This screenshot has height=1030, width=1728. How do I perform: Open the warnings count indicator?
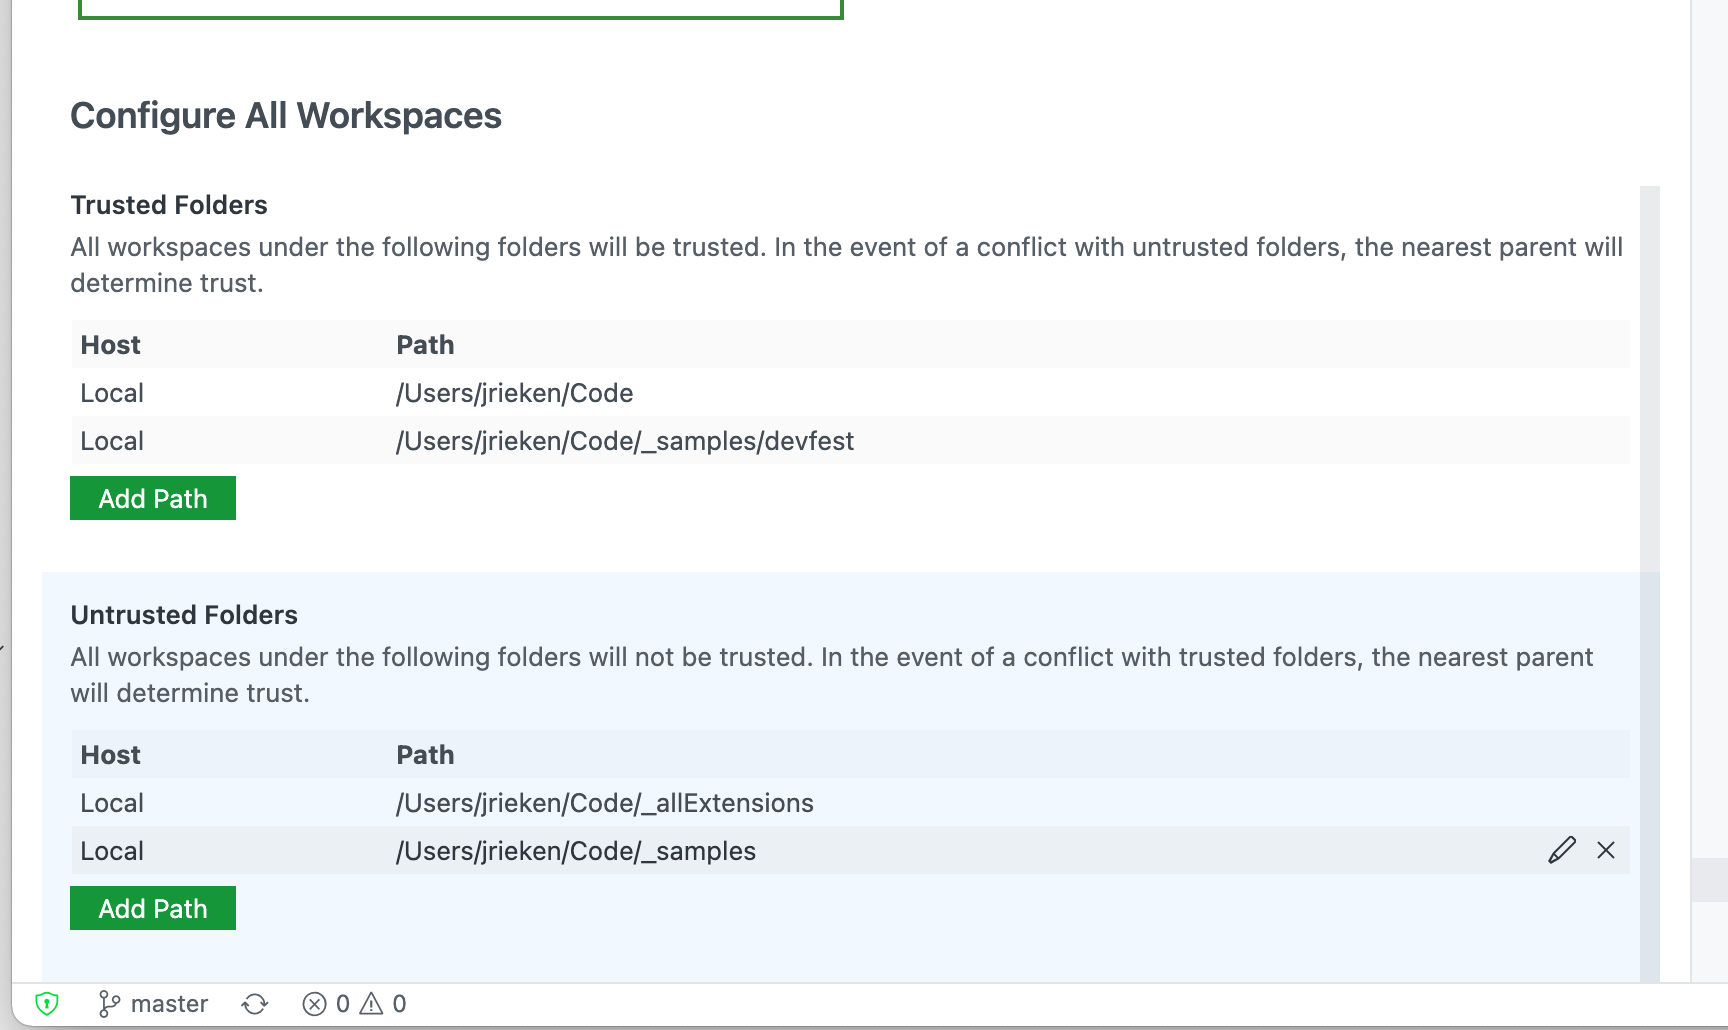click(x=385, y=1003)
